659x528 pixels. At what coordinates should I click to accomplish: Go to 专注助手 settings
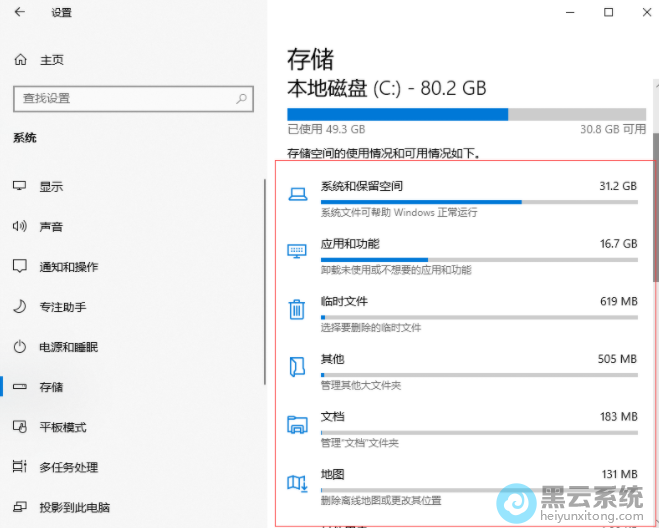pyautogui.click(x=62, y=307)
